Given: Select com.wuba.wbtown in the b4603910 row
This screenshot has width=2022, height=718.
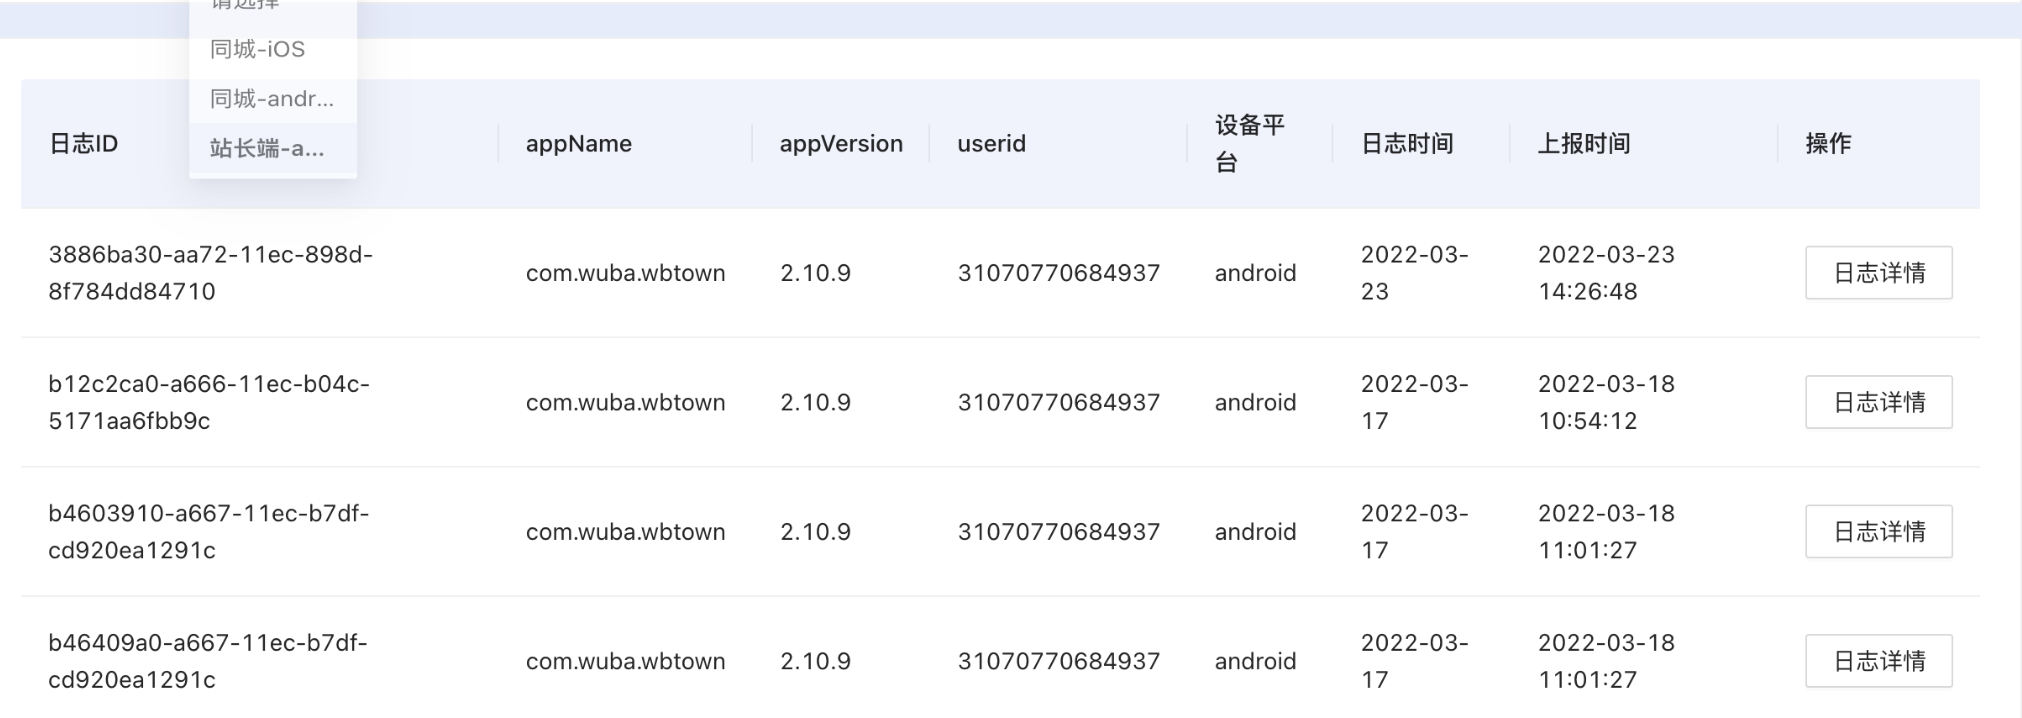Looking at the screenshot, I should click(x=626, y=532).
